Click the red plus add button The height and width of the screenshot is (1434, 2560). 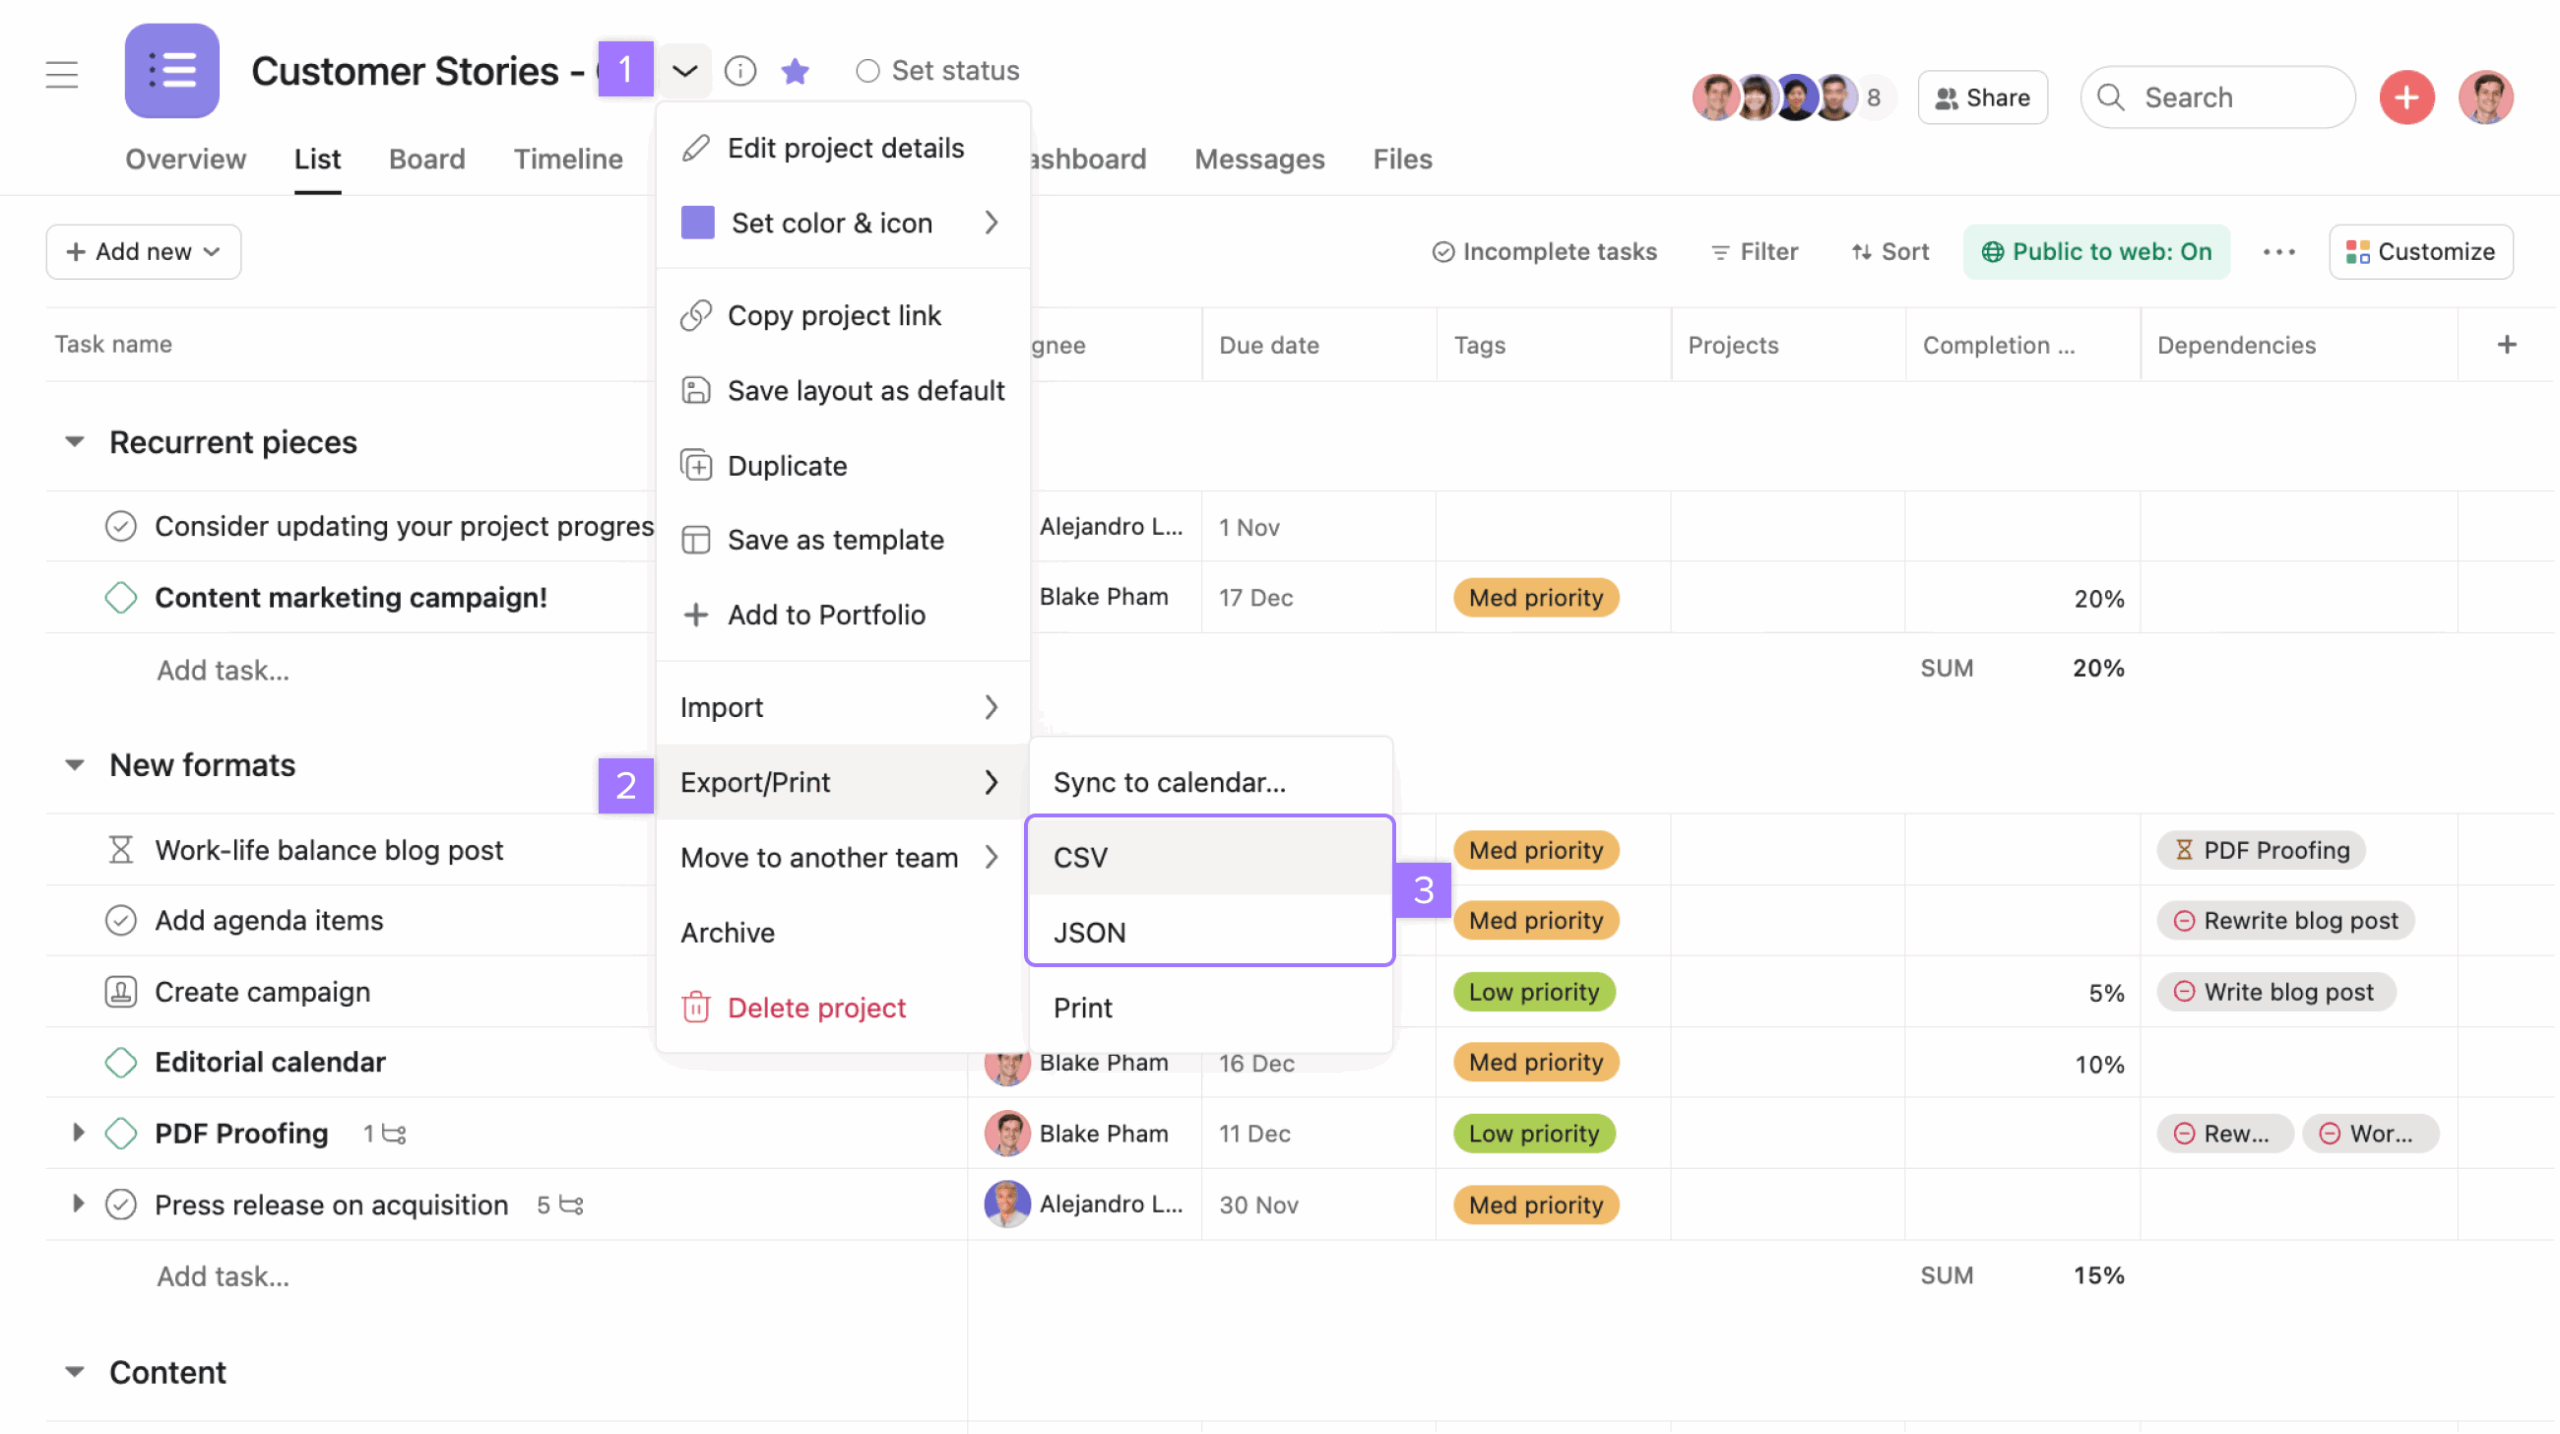click(2406, 97)
